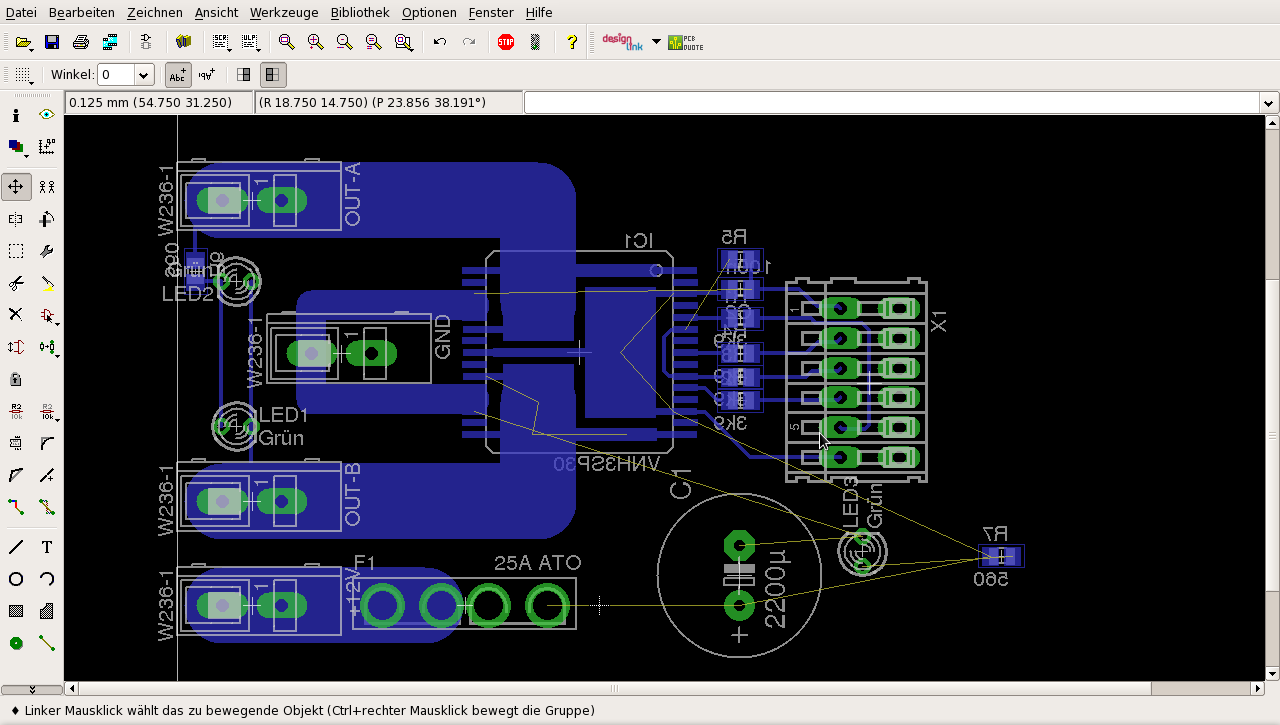1280x725 pixels.
Task: Select the Zoom-to-fit tool
Action: click(286, 42)
